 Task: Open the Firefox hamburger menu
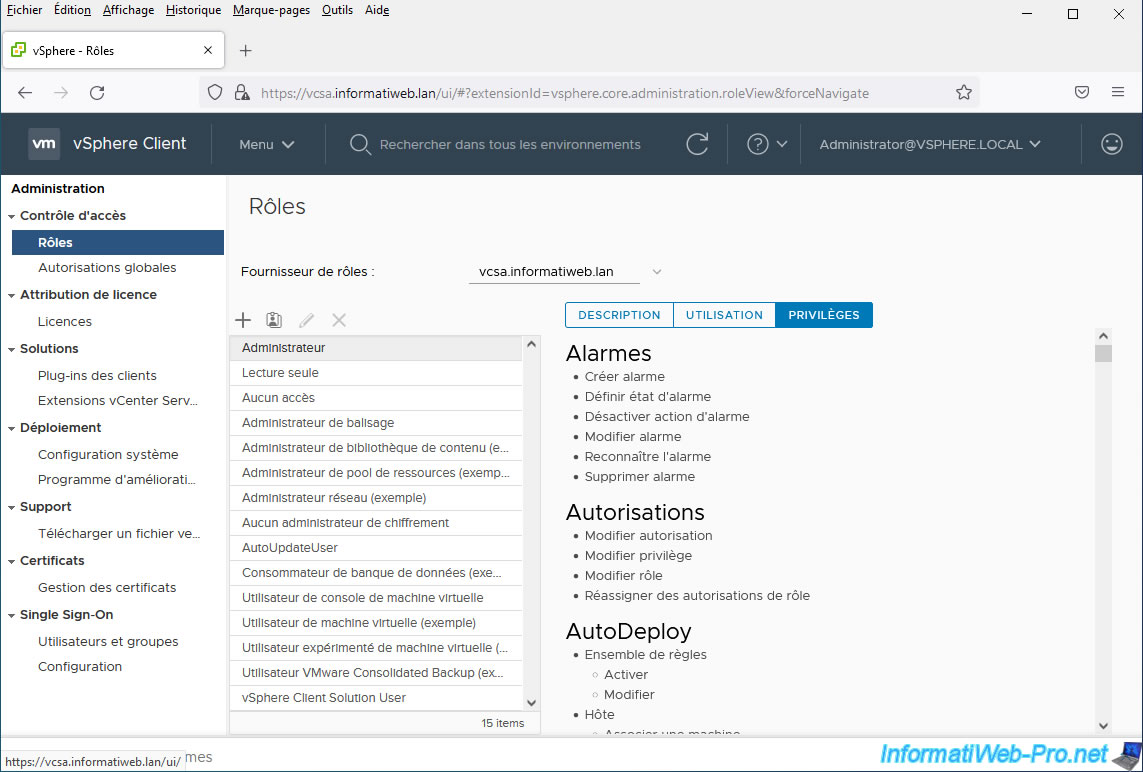pyautogui.click(x=1118, y=93)
